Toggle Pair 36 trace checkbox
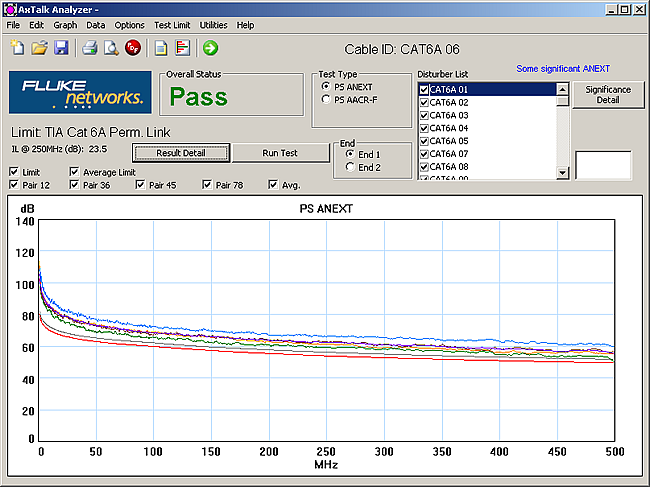The image size is (650, 487). [x=75, y=184]
